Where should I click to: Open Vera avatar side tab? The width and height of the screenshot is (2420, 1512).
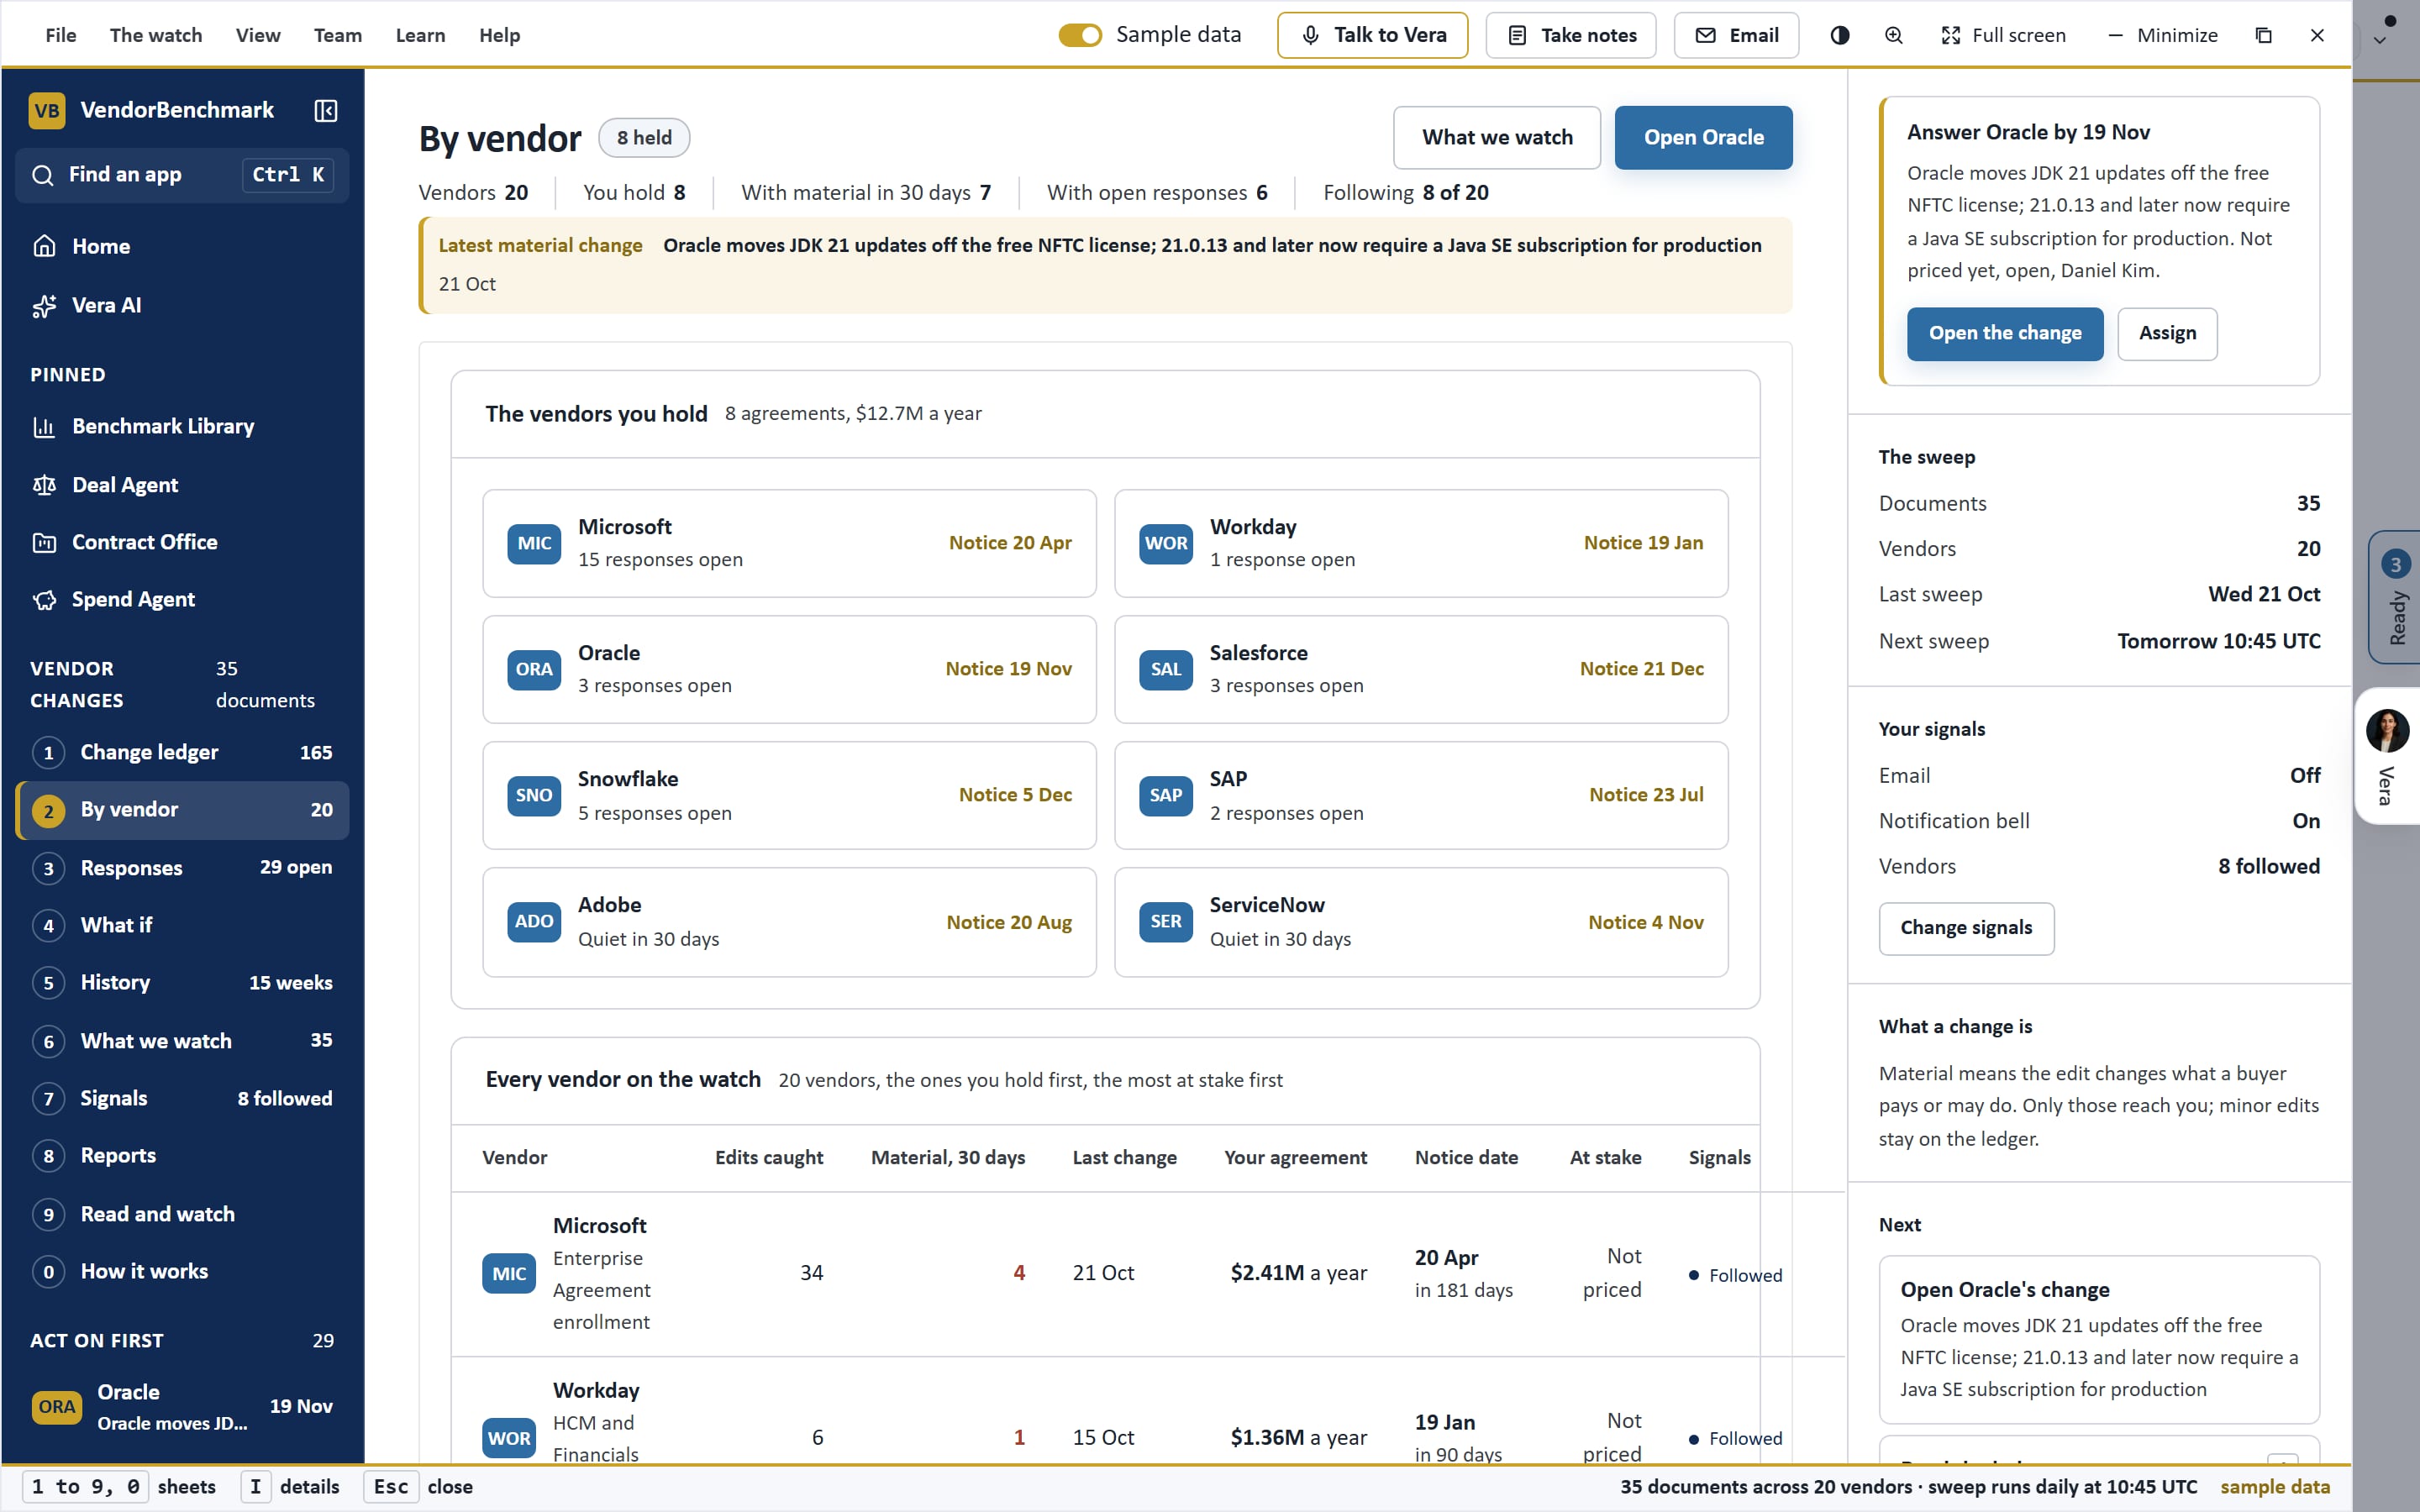coord(2388,756)
